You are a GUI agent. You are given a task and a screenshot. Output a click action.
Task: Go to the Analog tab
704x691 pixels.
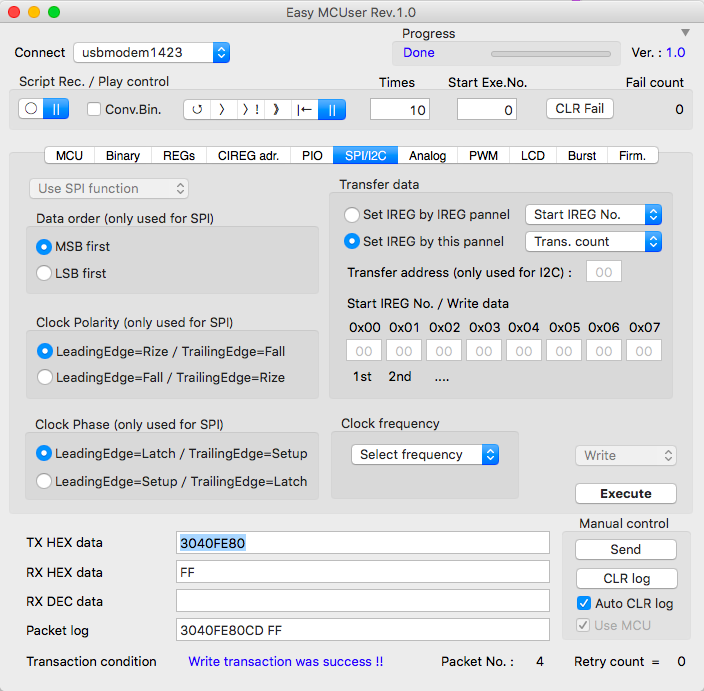pos(427,155)
